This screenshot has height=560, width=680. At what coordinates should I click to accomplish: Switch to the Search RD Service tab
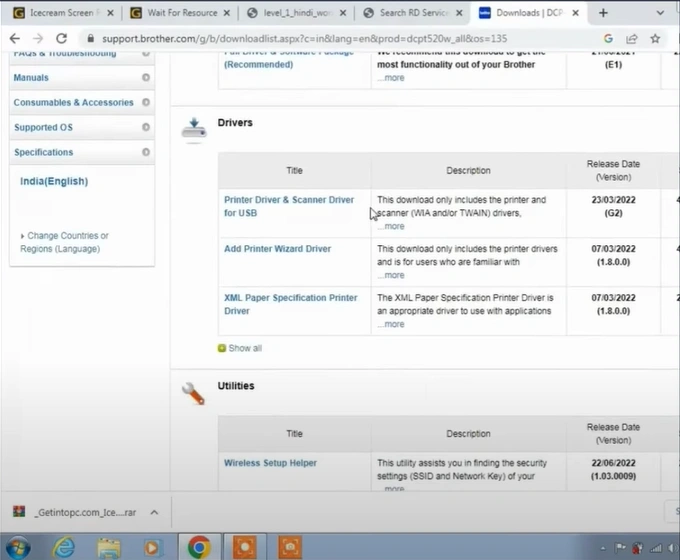[408, 13]
